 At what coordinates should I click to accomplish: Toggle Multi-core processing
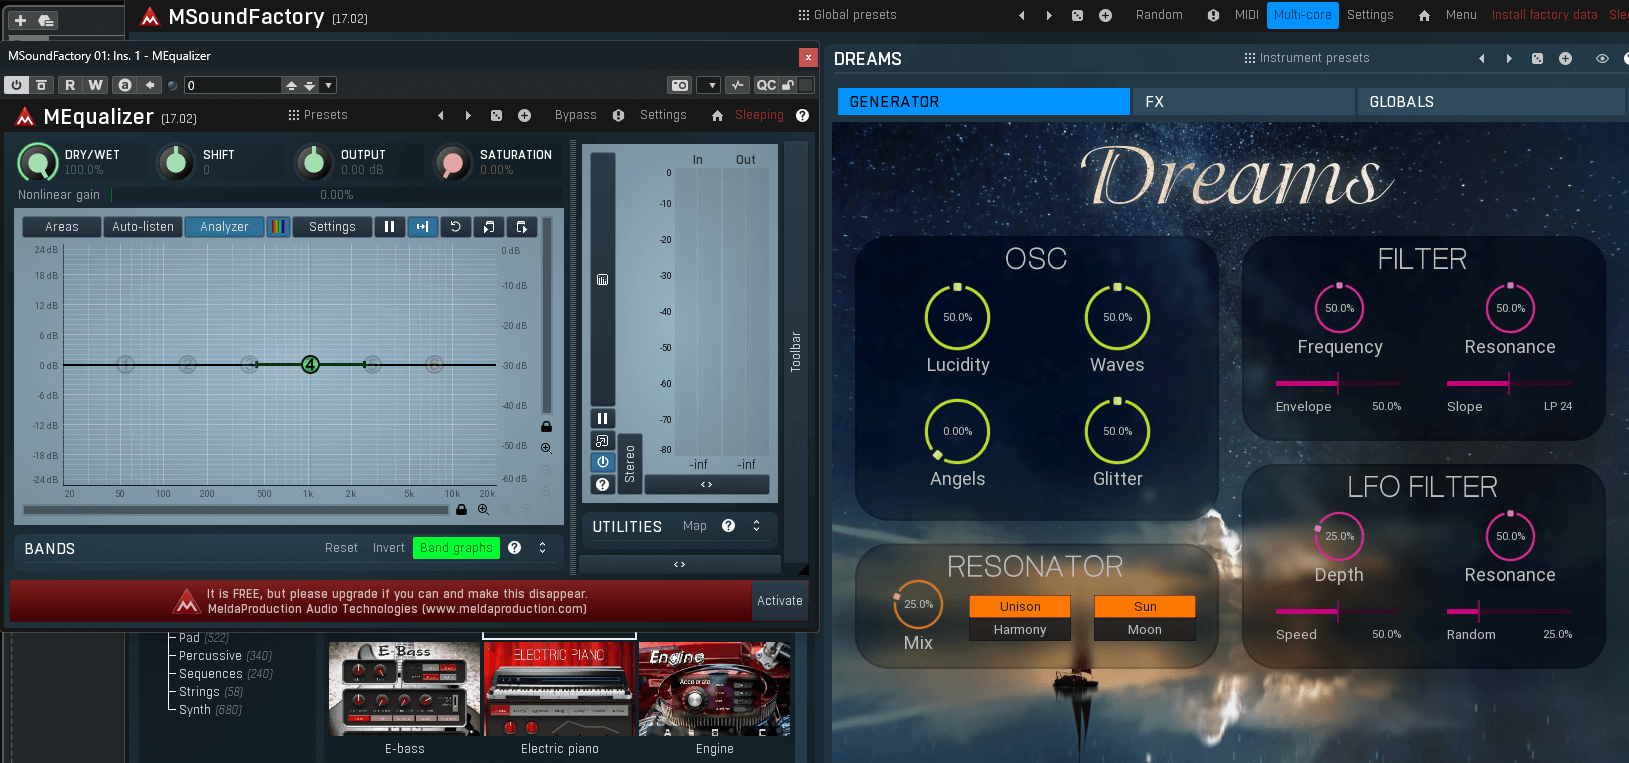click(x=1302, y=15)
